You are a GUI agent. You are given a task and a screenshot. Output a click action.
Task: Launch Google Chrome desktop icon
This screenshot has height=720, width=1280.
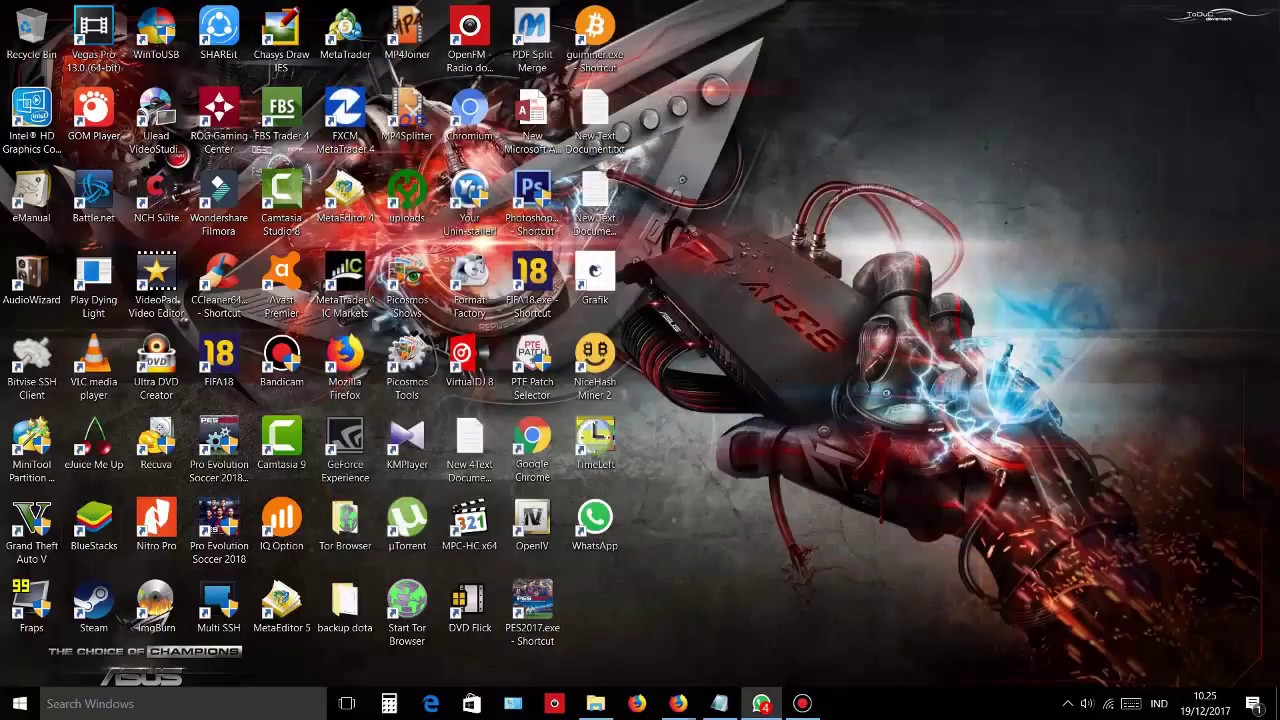[x=532, y=449]
